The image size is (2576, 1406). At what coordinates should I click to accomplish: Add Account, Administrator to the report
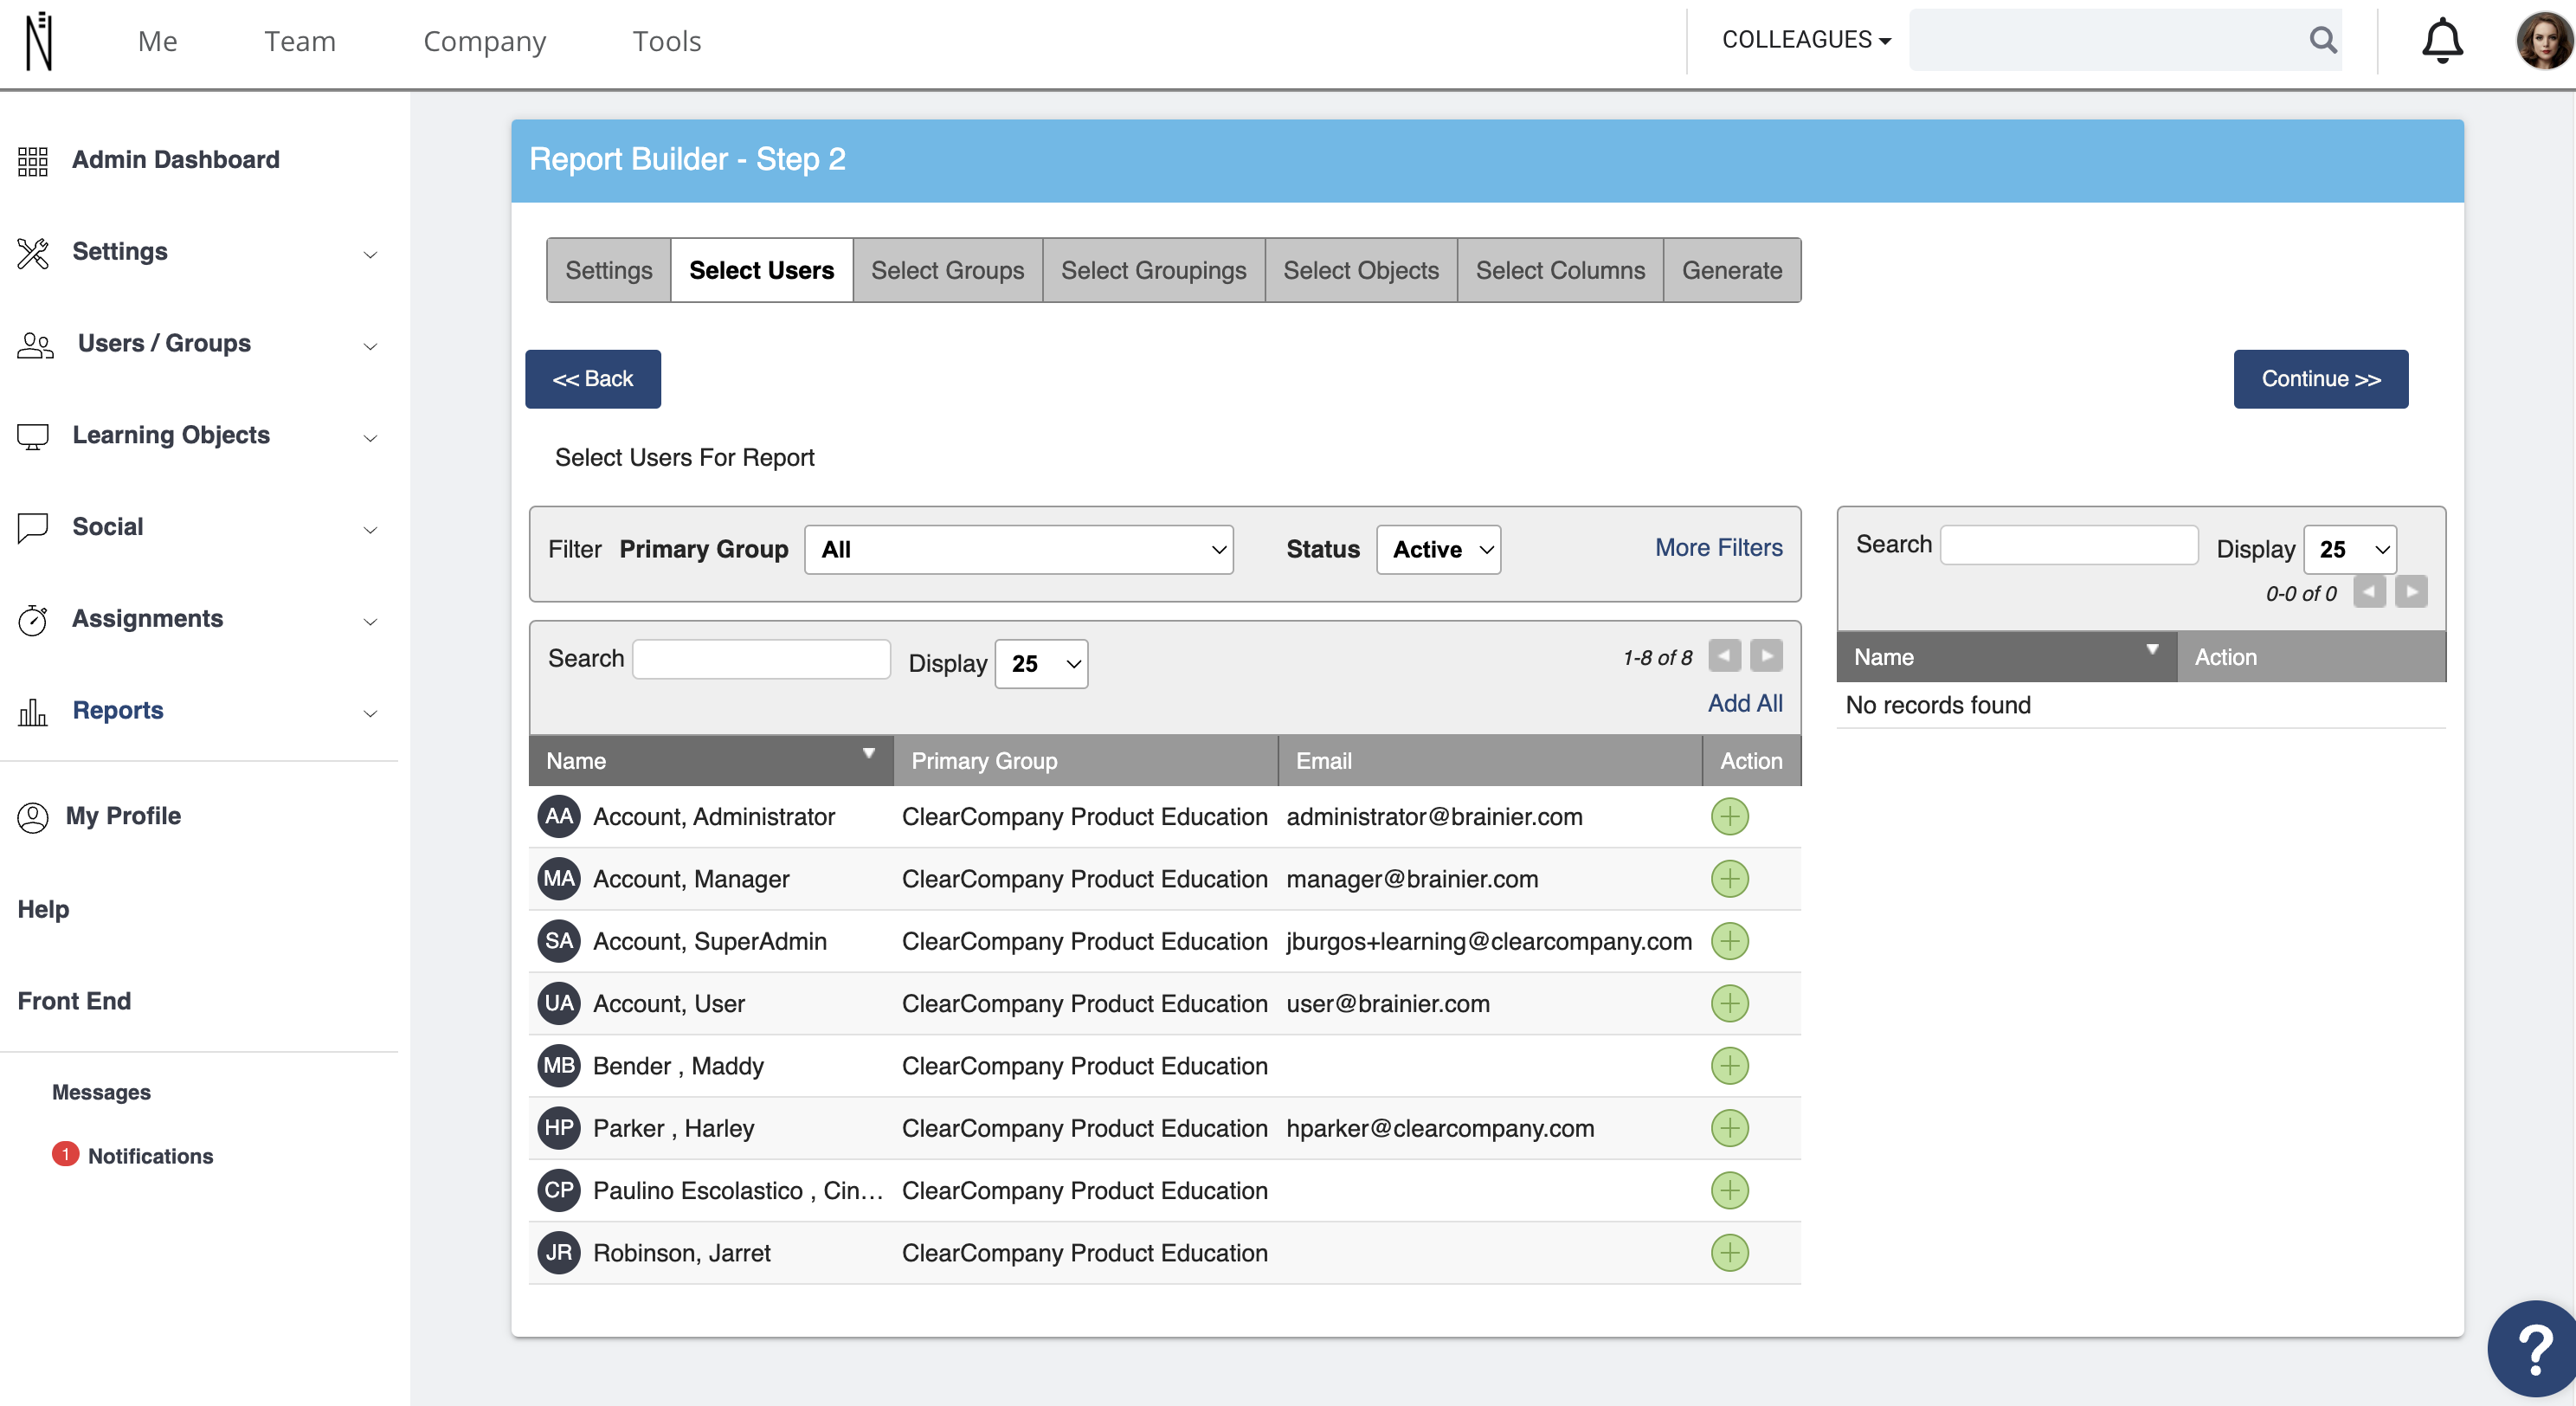(1729, 817)
